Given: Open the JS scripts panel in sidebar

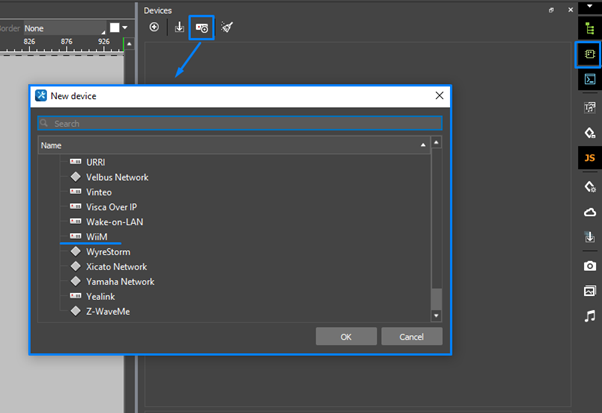Looking at the screenshot, I should coord(589,157).
